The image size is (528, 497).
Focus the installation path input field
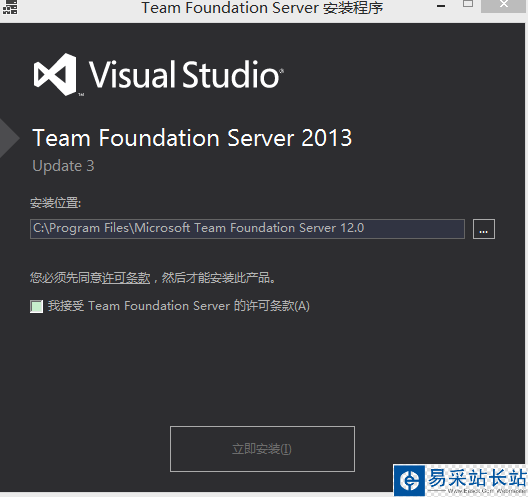pyautogui.click(x=248, y=229)
